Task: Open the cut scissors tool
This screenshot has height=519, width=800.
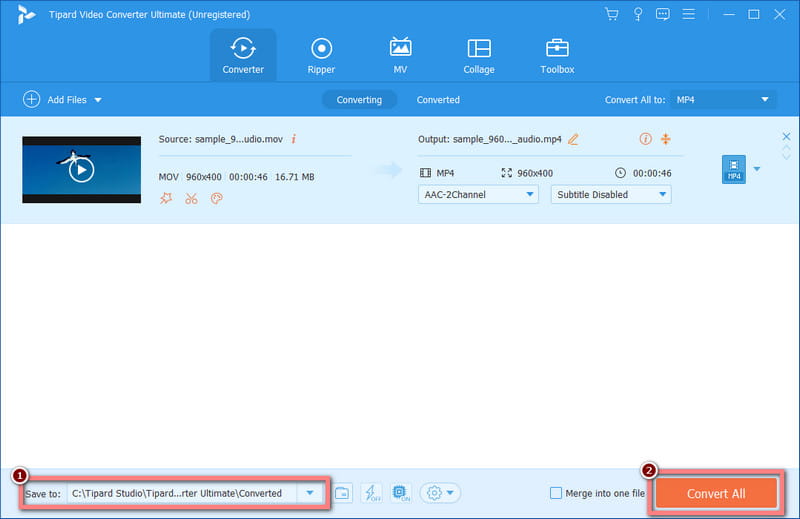Action: pyautogui.click(x=191, y=198)
